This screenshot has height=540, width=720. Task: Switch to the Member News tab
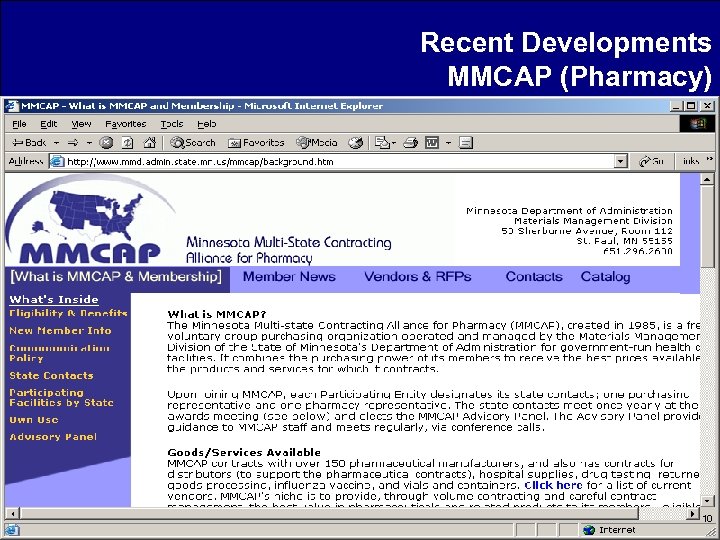point(289,276)
